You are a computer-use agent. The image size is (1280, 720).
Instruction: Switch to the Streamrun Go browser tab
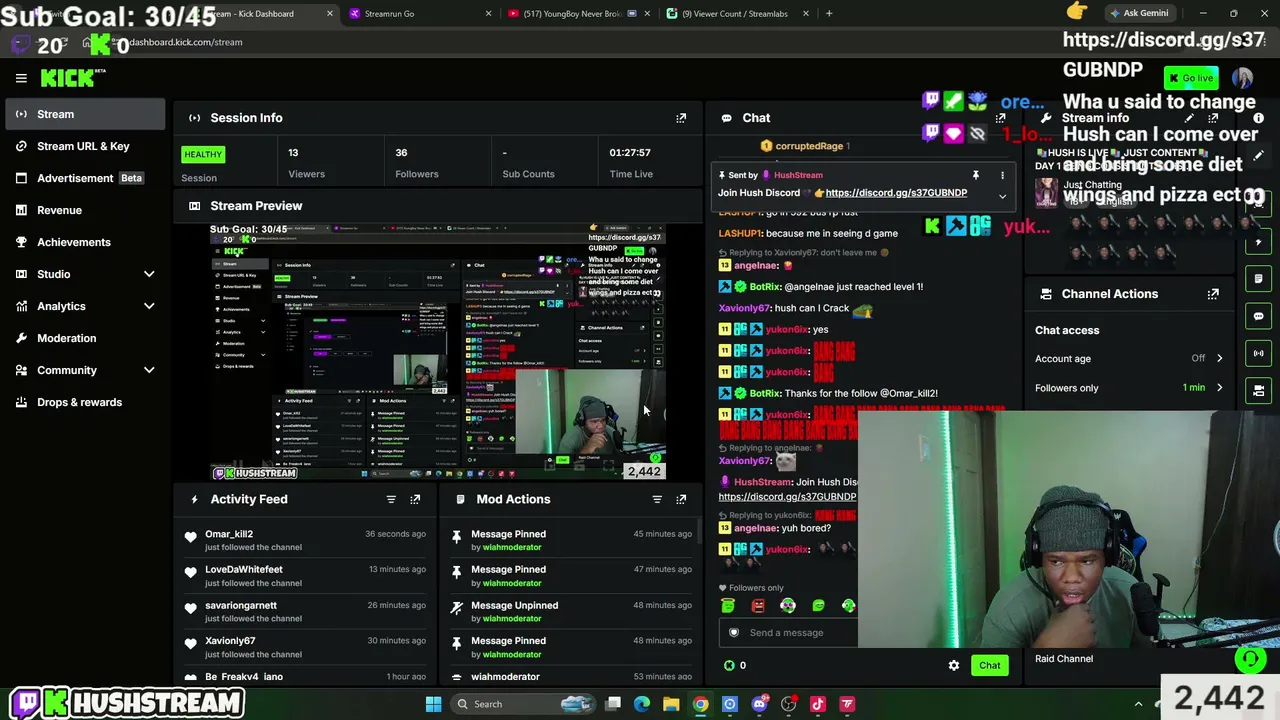[x=420, y=14]
